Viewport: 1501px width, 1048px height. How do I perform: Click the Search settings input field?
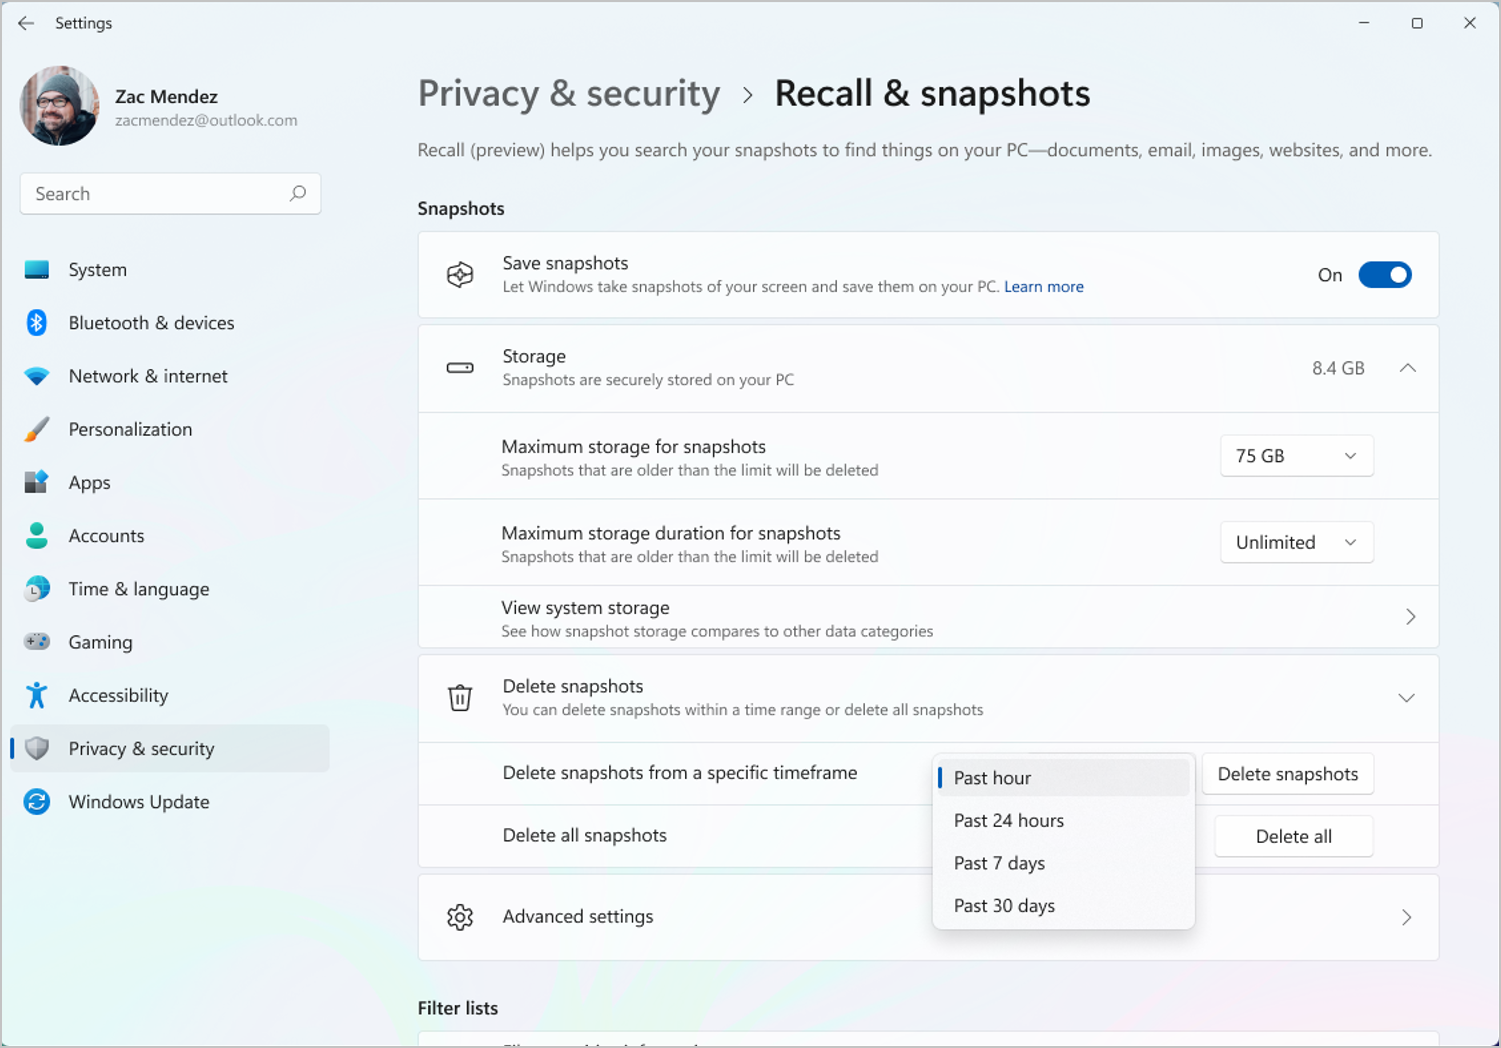click(x=170, y=193)
